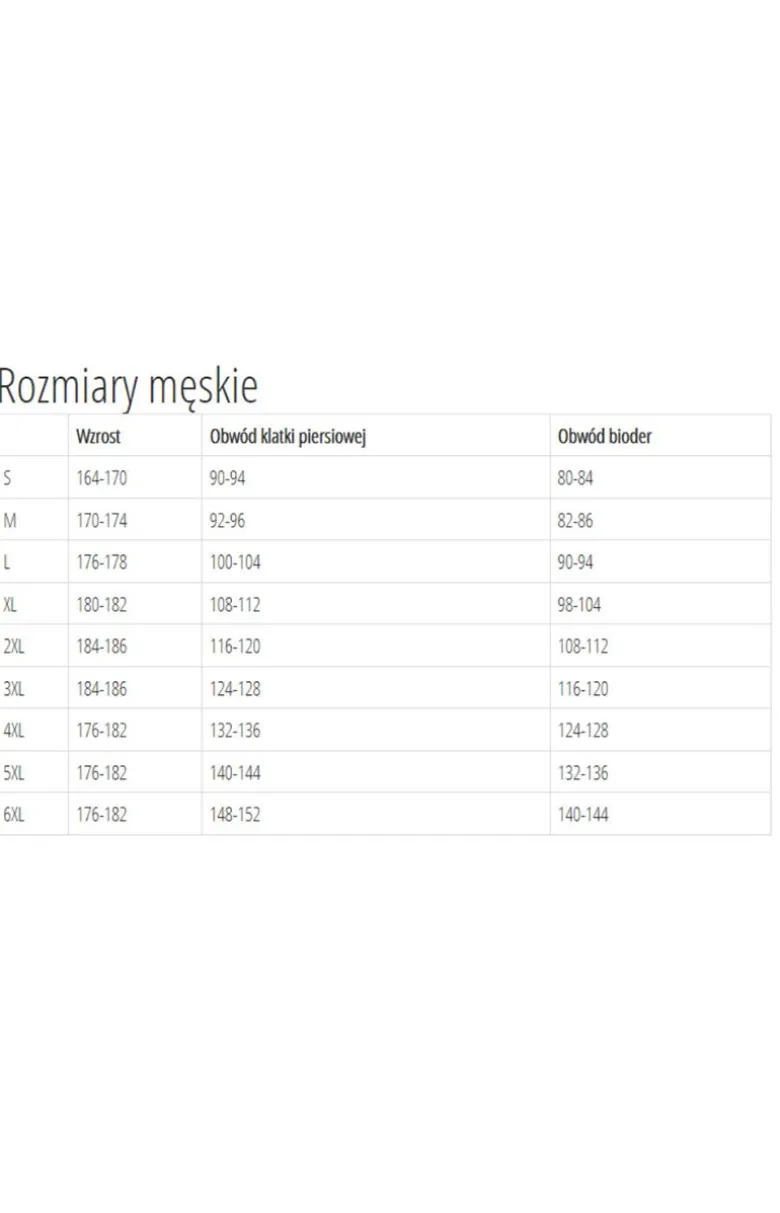Click the 4XL size row label
Image resolution: width=780 pixels, height=1213 pixels.
click(14, 730)
